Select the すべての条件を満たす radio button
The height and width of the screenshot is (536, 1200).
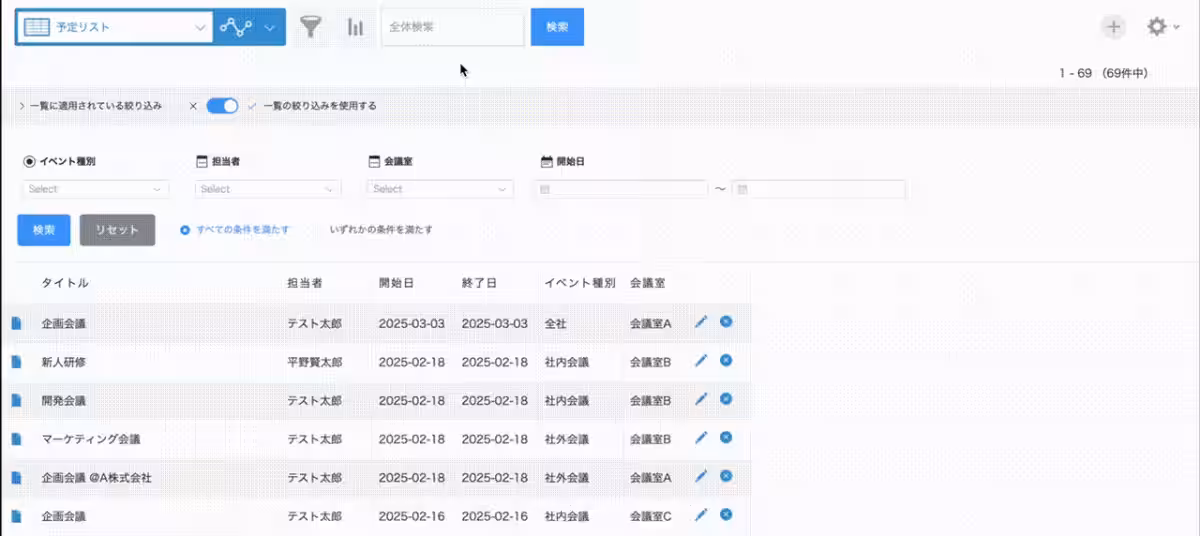click(x=185, y=230)
